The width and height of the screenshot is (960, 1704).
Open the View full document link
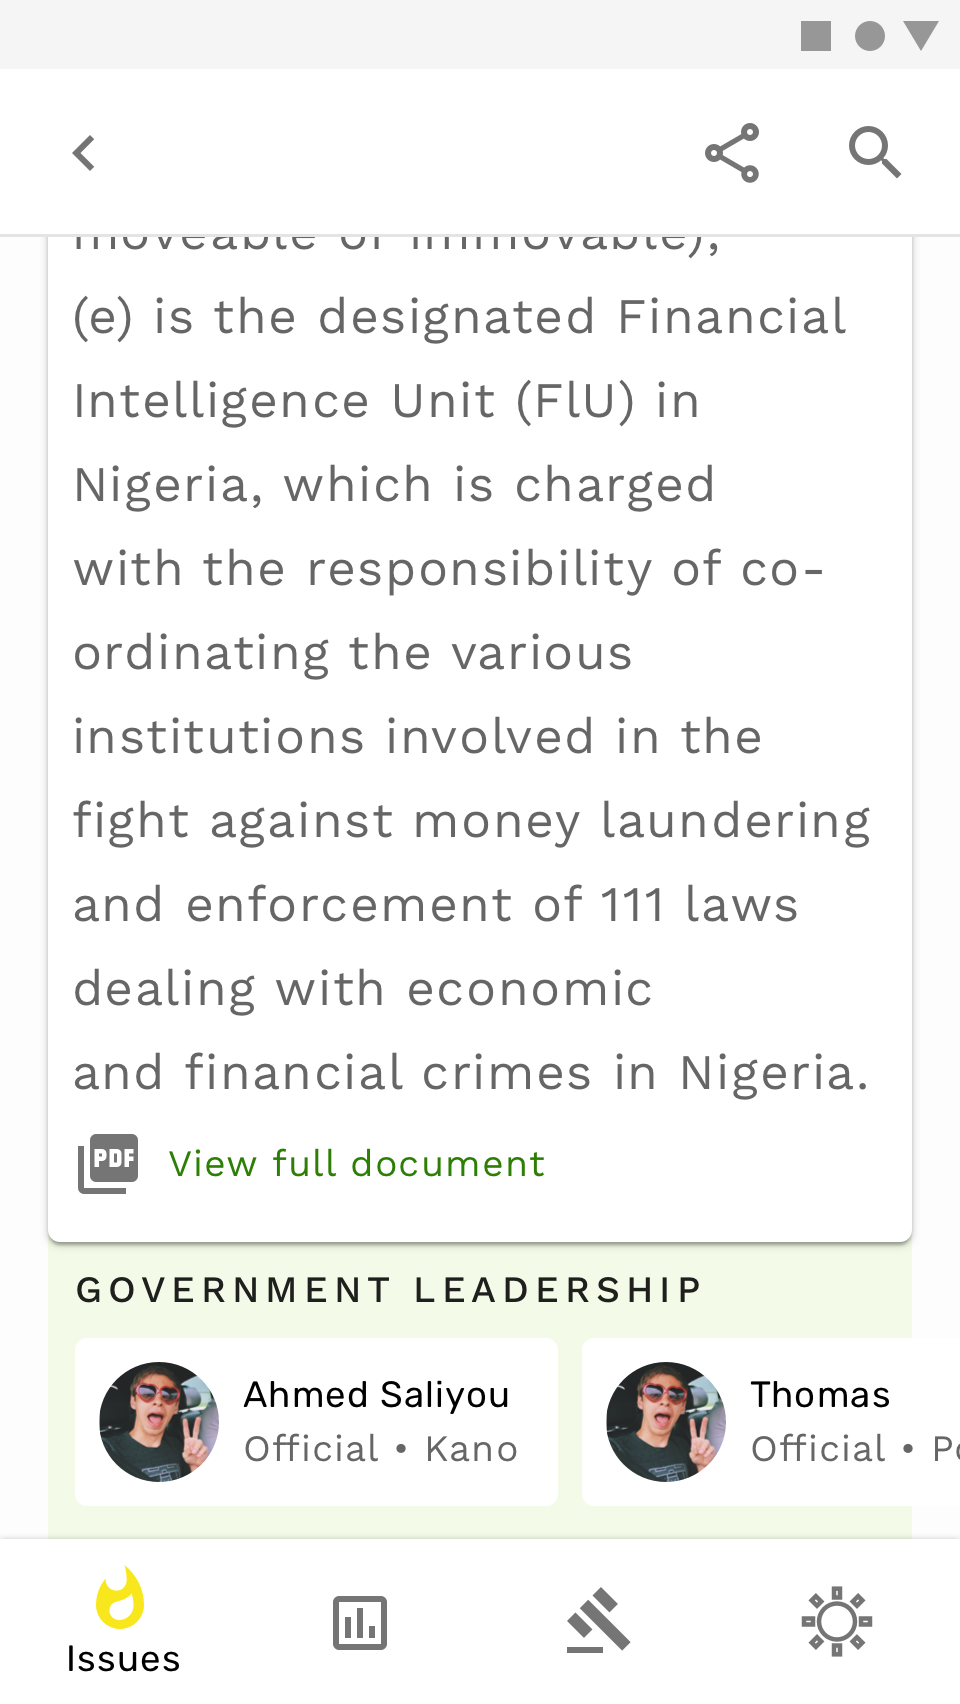point(357,1164)
